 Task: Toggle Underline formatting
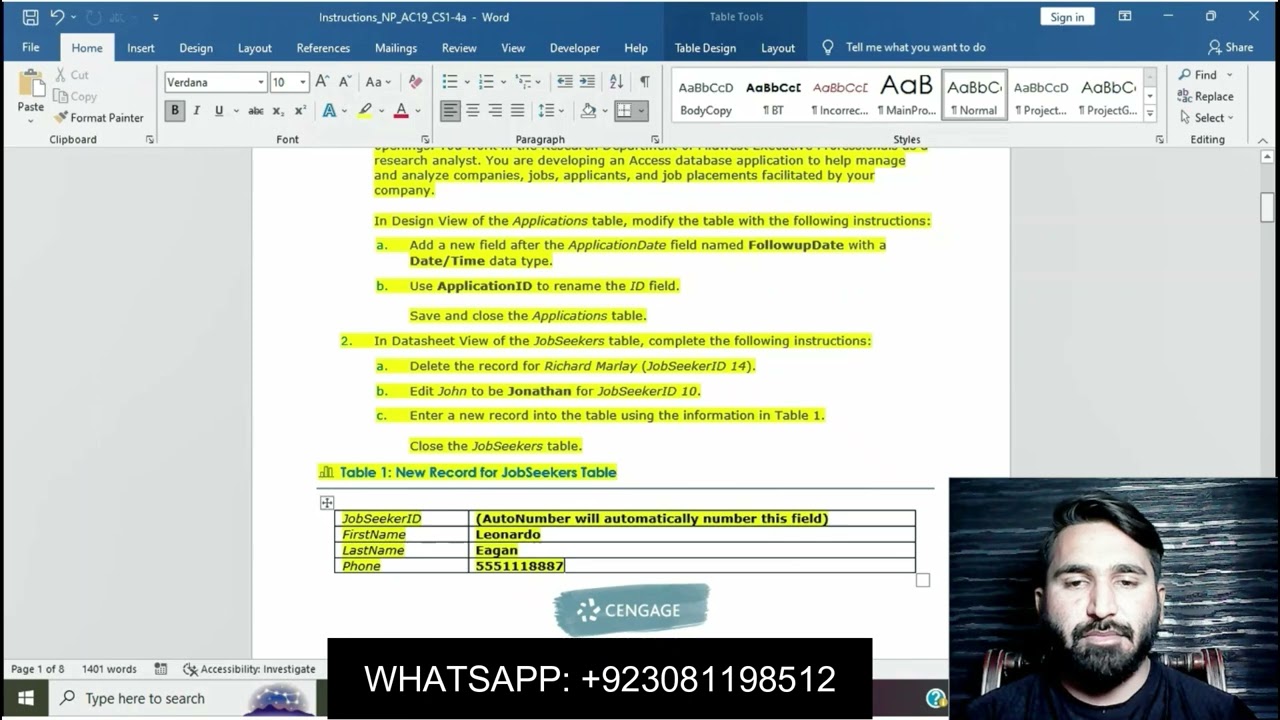(219, 111)
